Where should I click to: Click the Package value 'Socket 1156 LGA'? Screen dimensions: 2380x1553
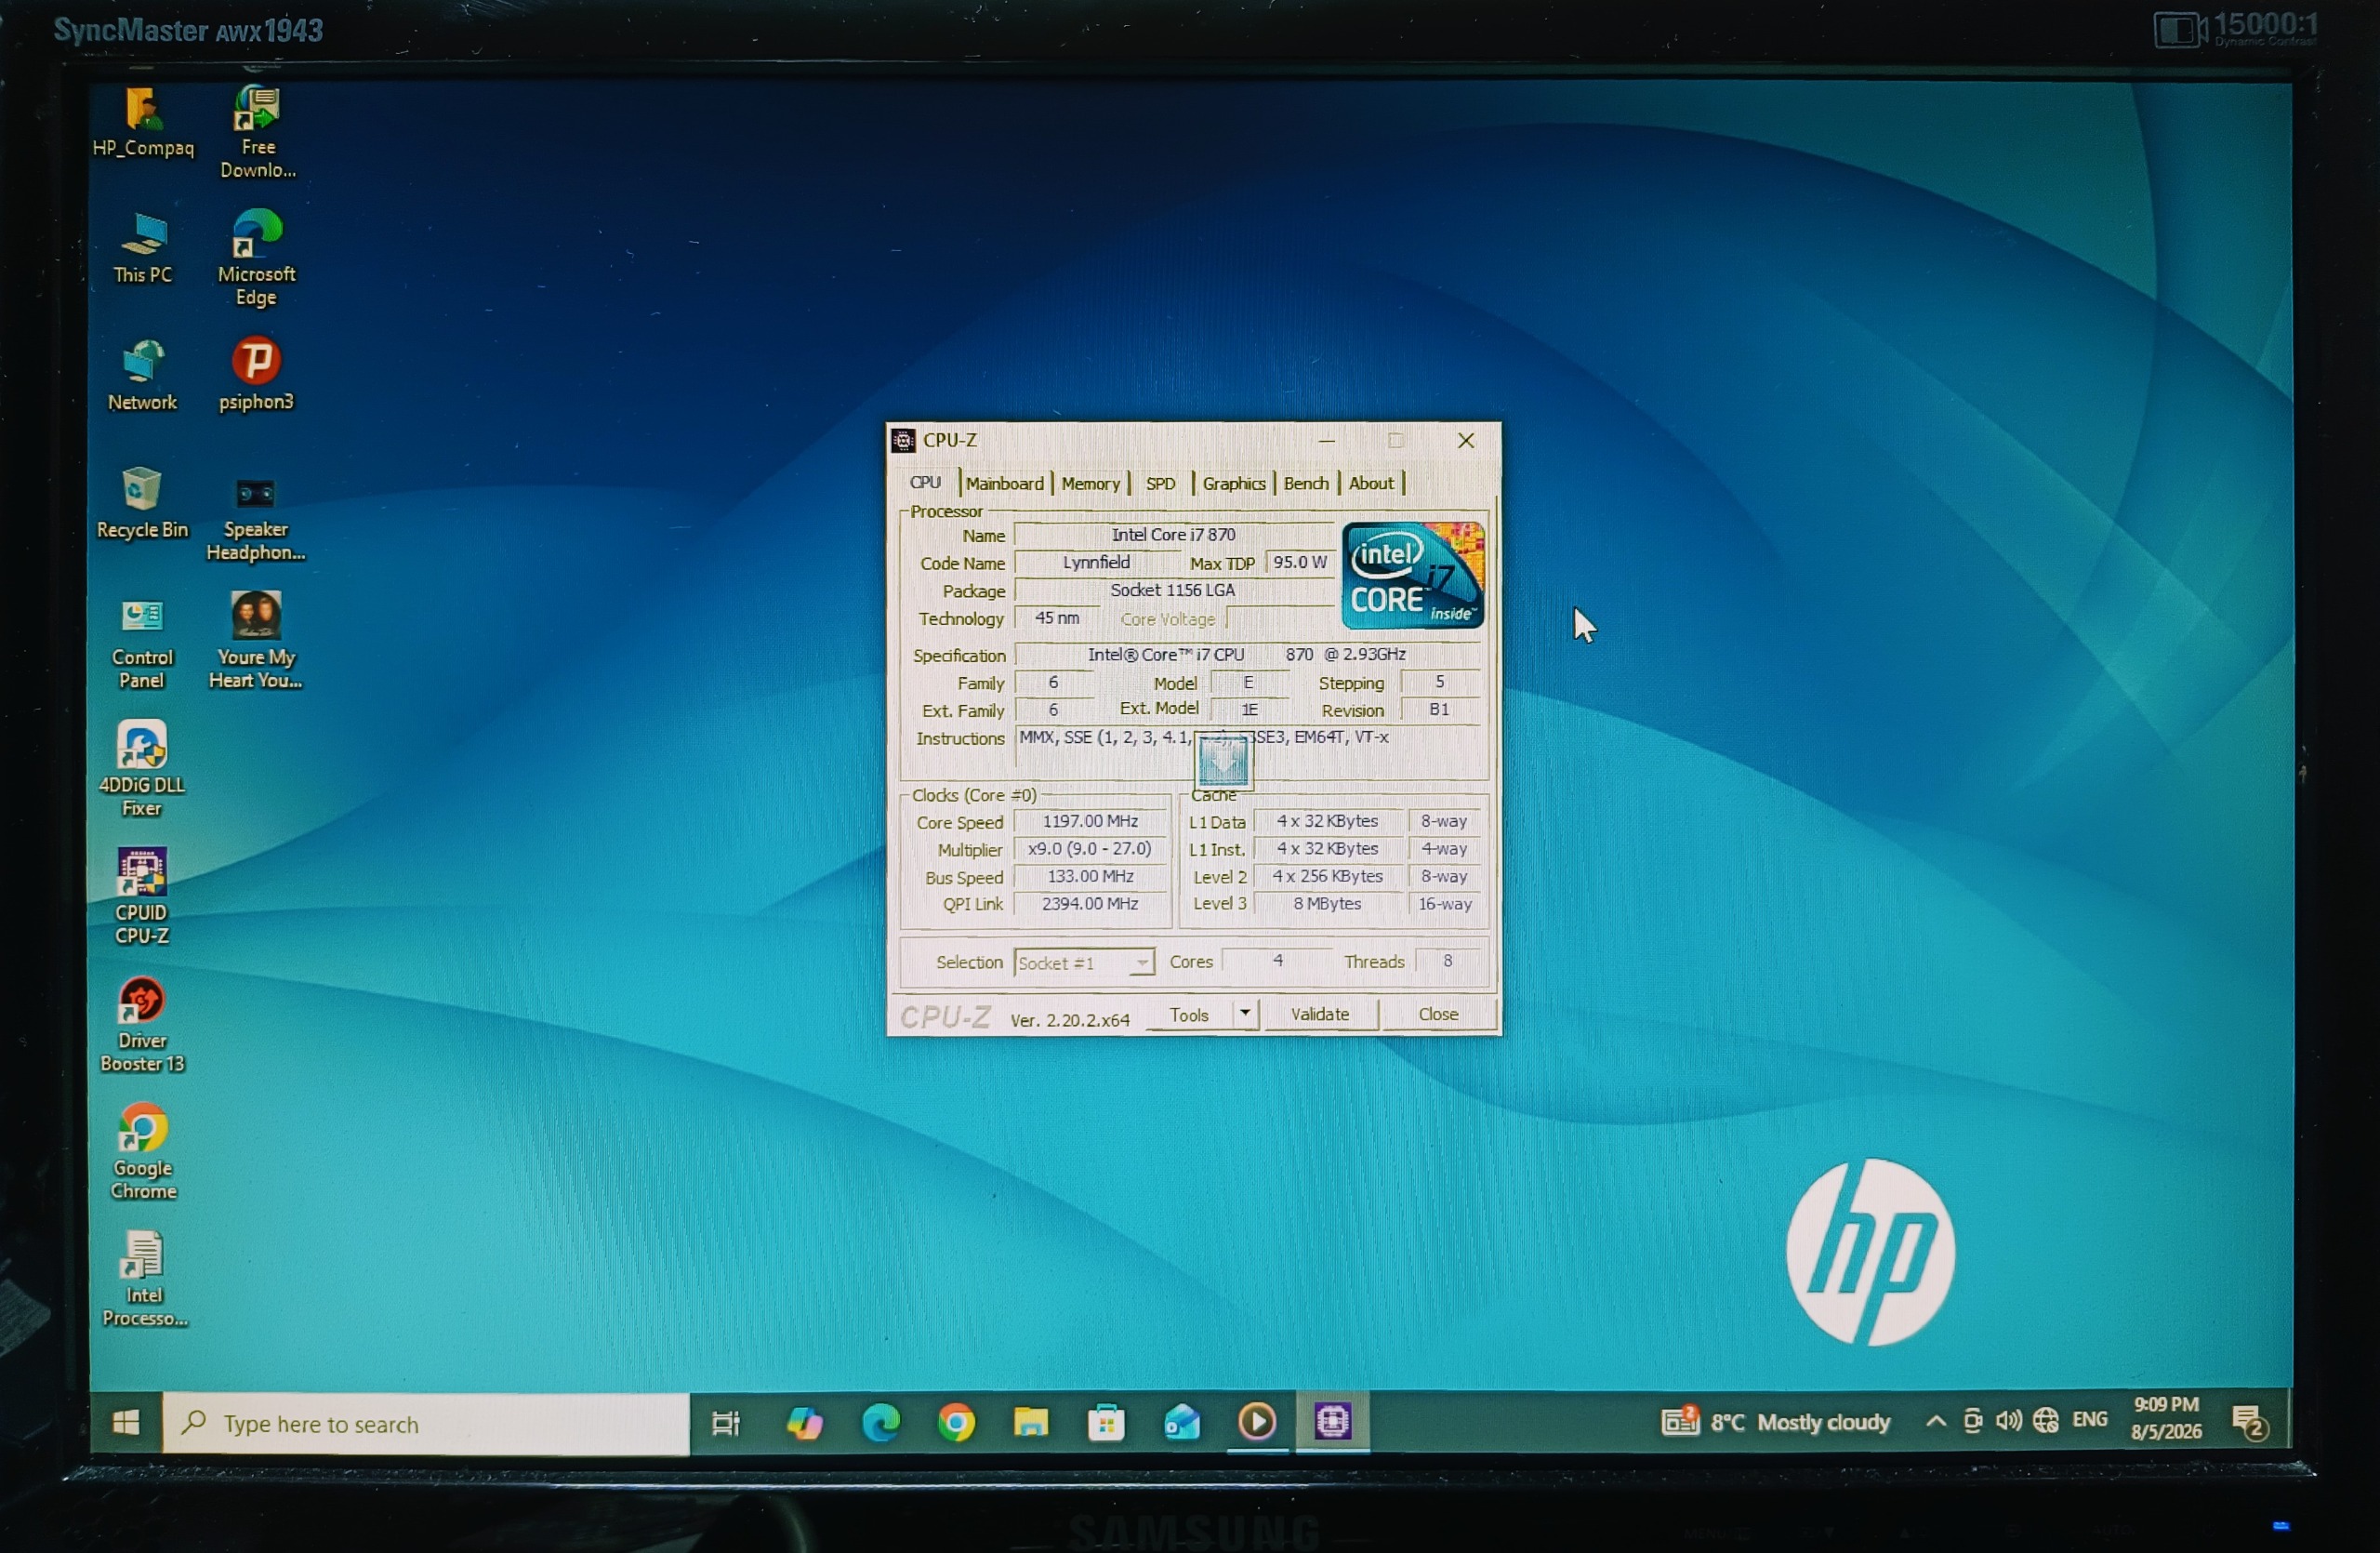coord(1173,590)
